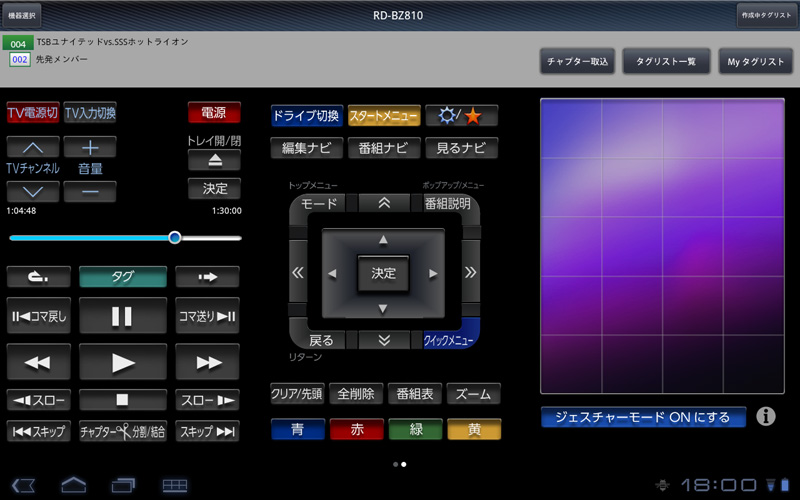Open the My タグリスト tab

coord(755,61)
